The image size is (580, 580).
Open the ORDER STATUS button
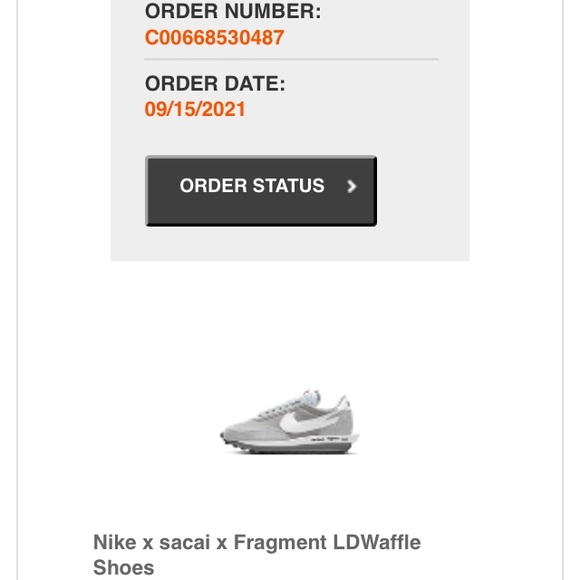(x=261, y=190)
